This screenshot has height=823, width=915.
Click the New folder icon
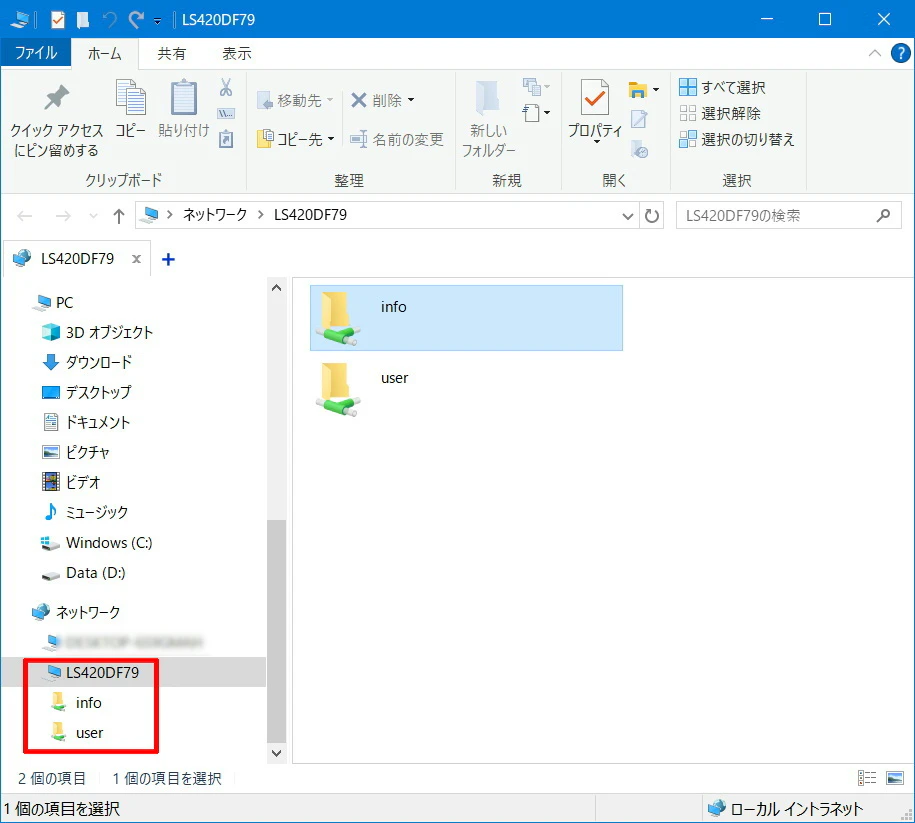pyautogui.click(x=488, y=98)
